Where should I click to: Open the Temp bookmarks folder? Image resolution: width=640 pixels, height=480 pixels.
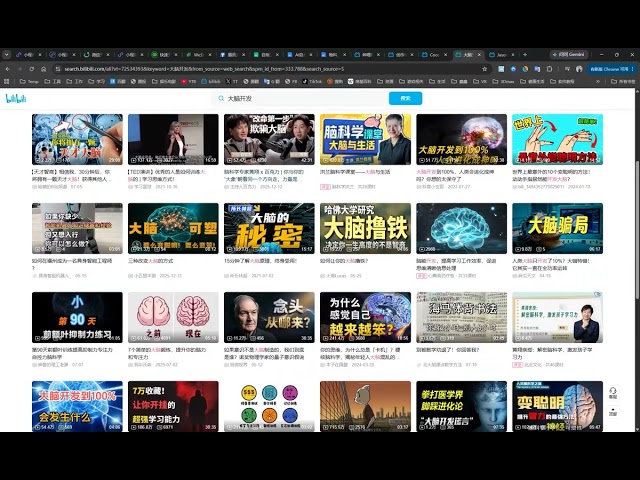[29, 81]
